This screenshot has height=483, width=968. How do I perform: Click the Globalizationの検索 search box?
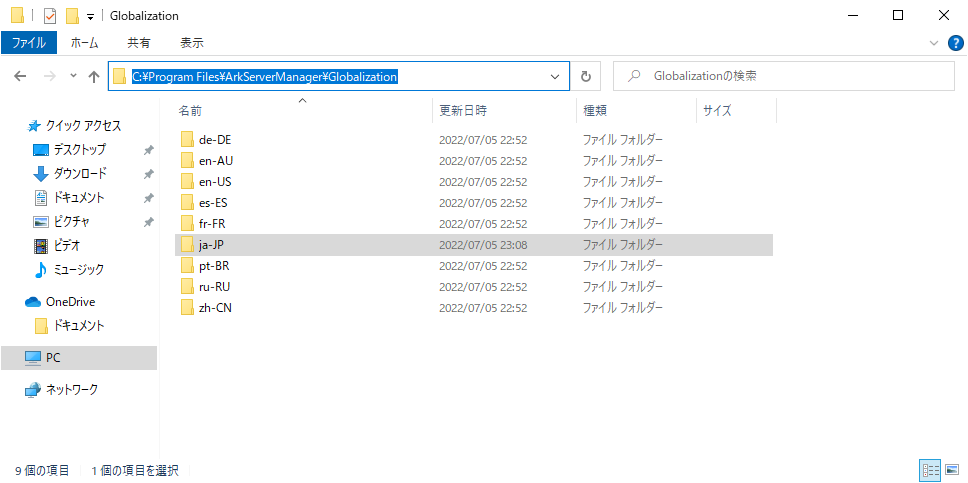(x=783, y=77)
